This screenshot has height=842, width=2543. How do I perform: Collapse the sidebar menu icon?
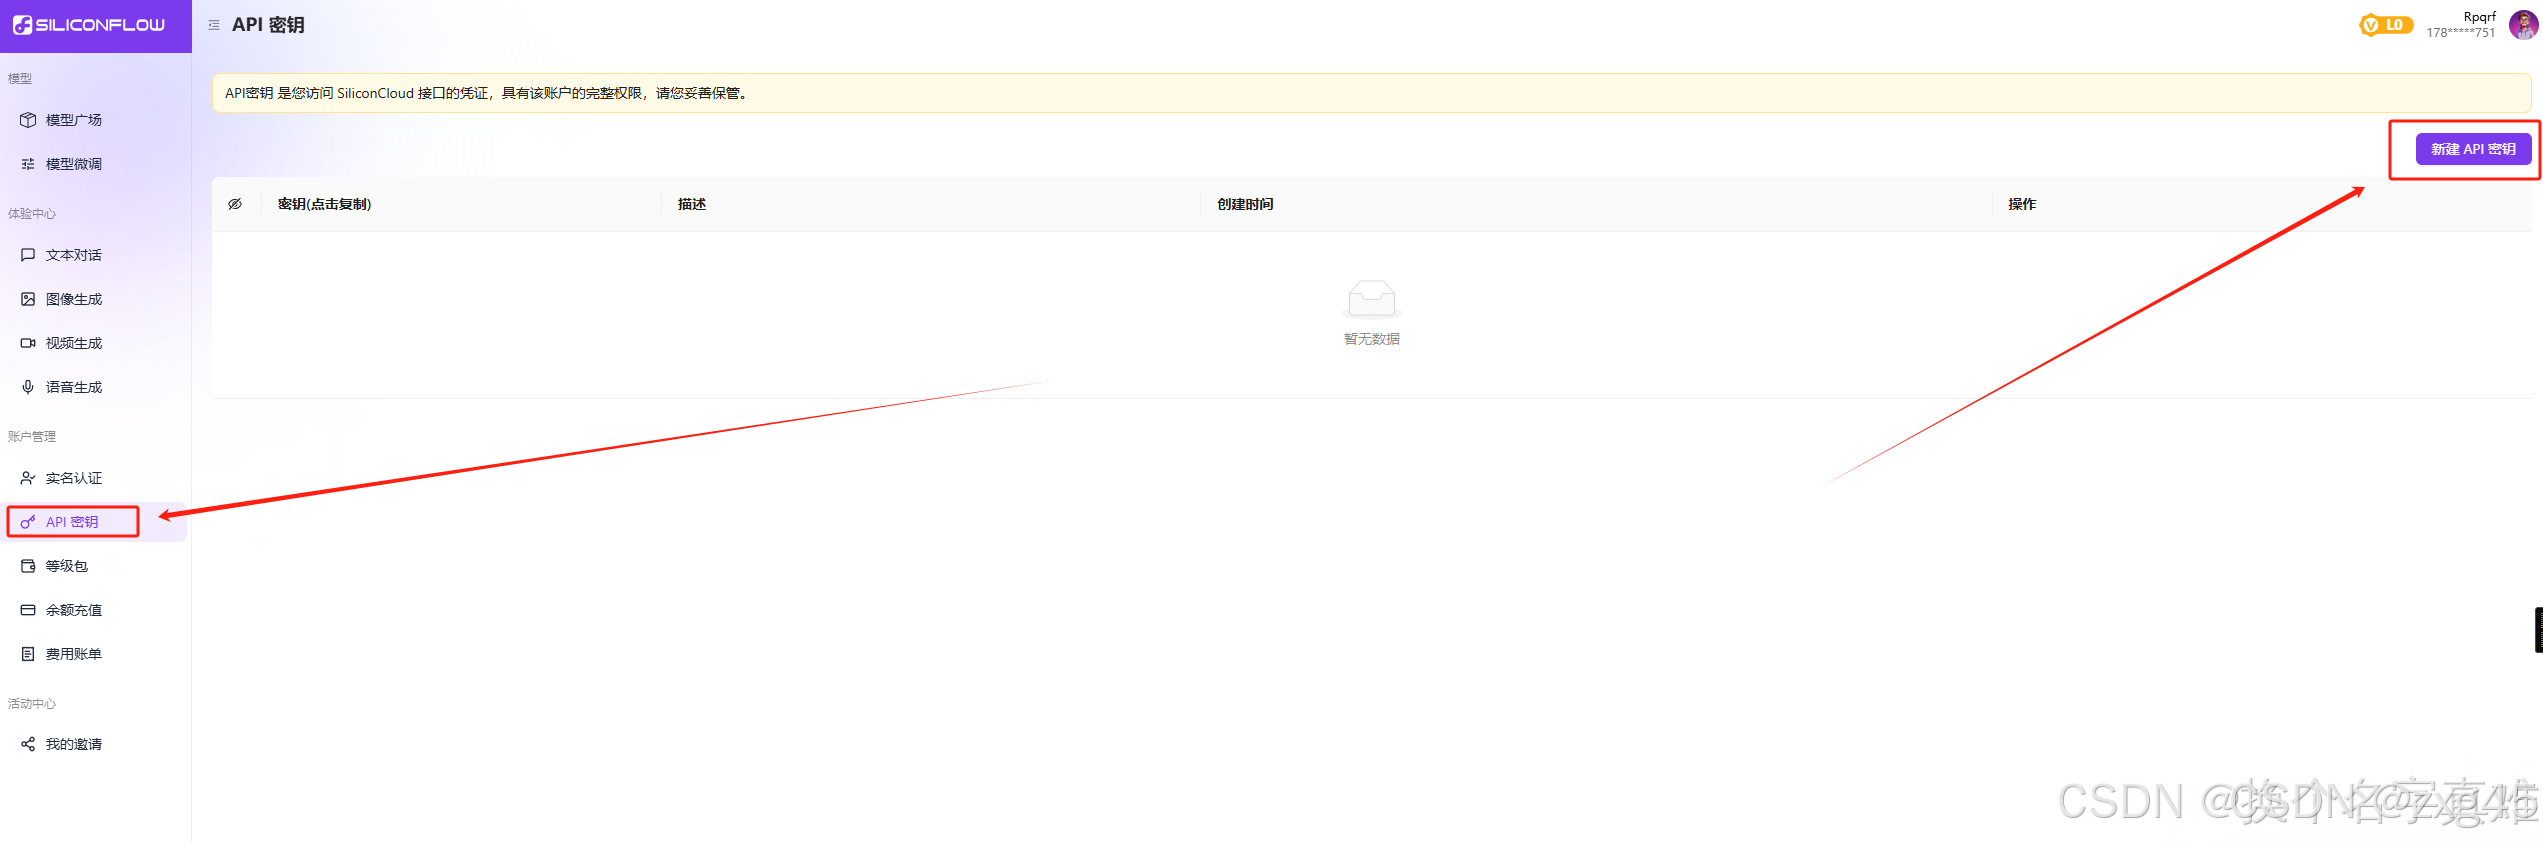tap(214, 25)
